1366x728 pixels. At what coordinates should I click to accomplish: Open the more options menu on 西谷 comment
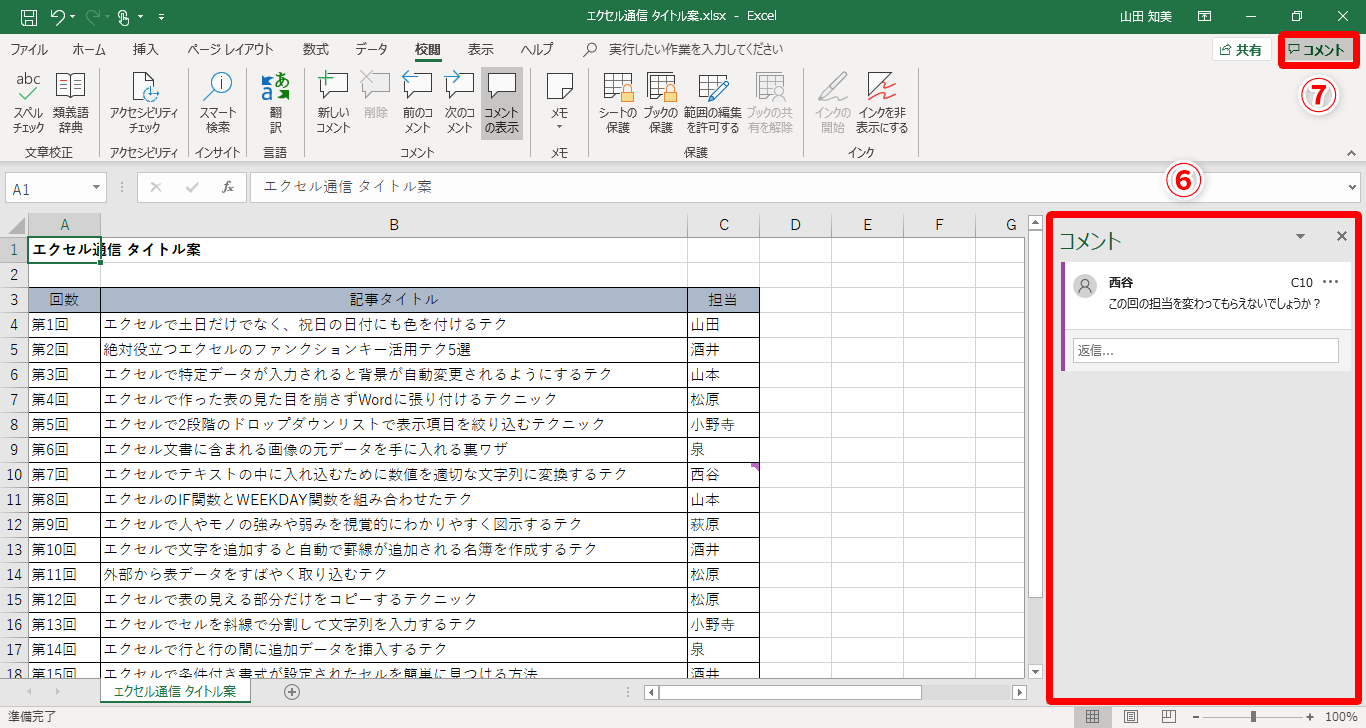coord(1330,282)
